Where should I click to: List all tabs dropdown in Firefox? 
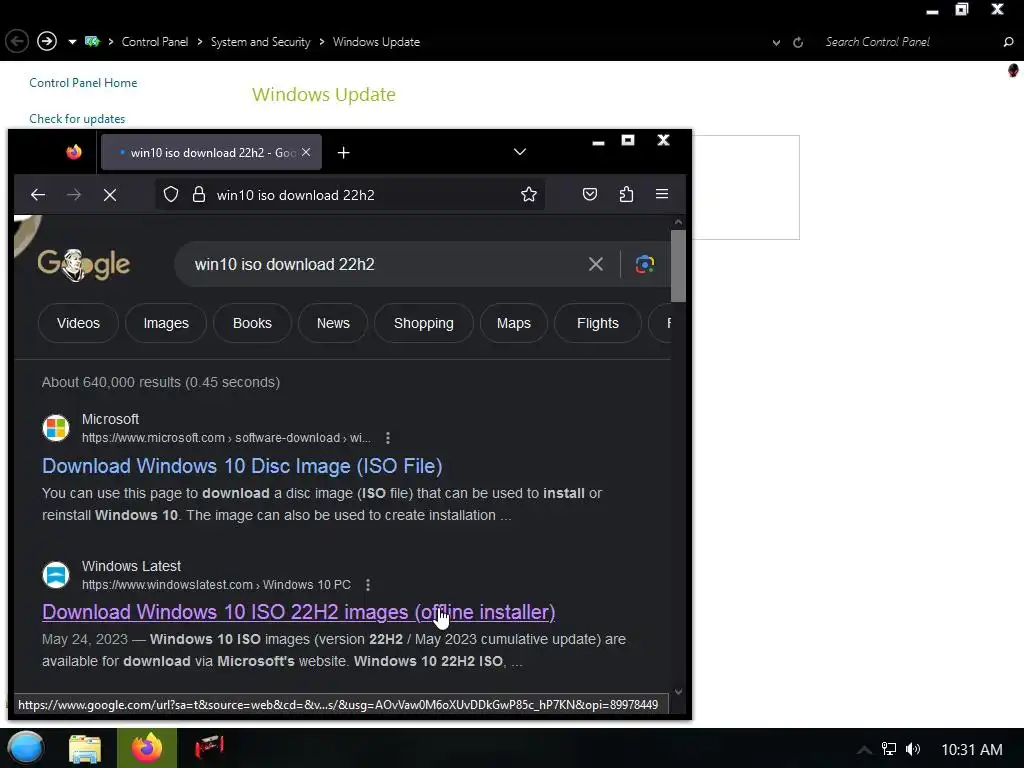520,152
